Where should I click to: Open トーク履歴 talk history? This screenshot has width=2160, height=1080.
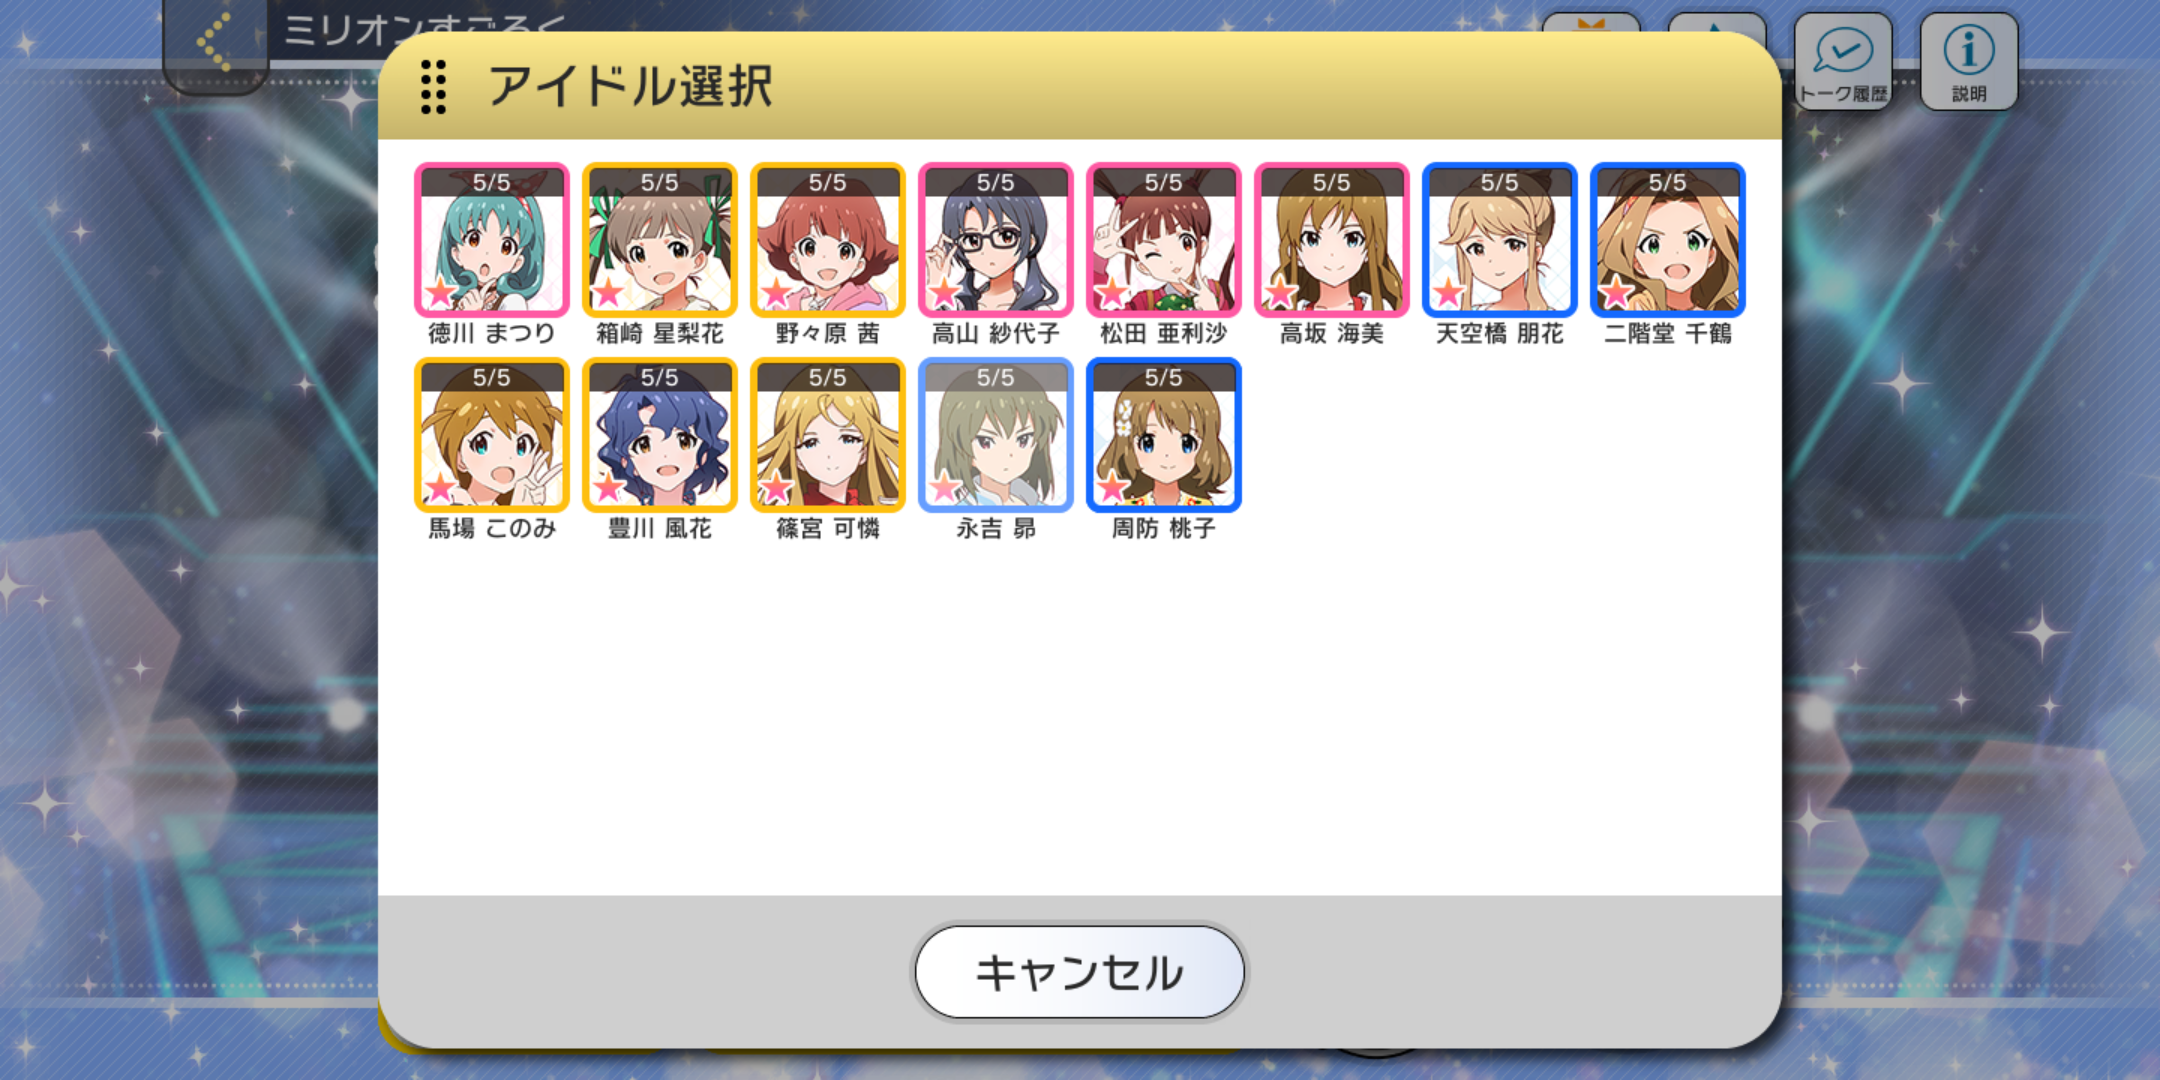point(1842,61)
